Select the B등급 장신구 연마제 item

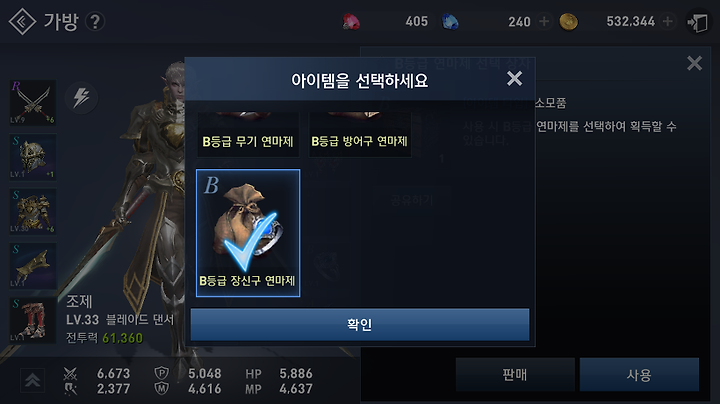point(248,233)
